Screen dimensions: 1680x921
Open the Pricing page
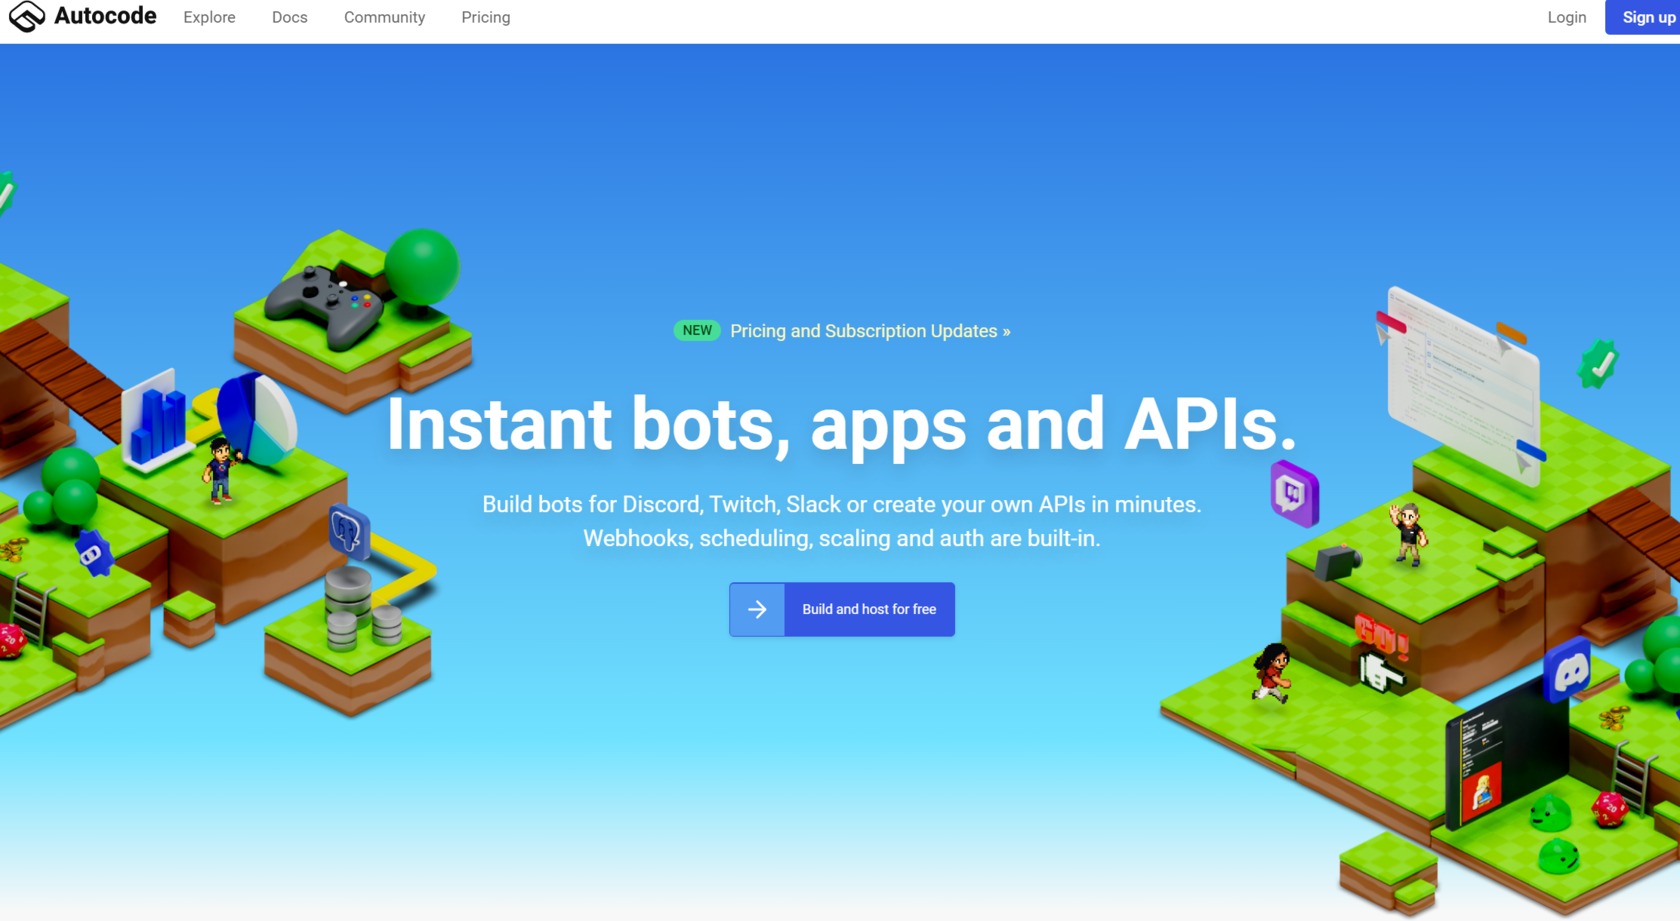coord(485,17)
